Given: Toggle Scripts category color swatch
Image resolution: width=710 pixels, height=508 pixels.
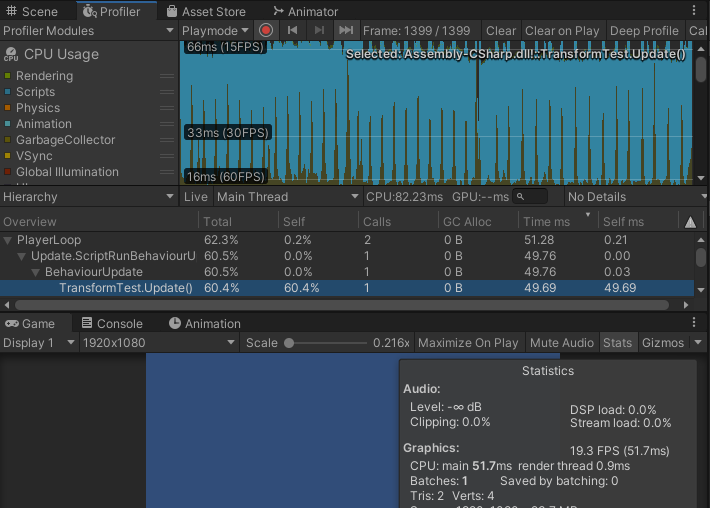Looking at the screenshot, I should (7, 91).
